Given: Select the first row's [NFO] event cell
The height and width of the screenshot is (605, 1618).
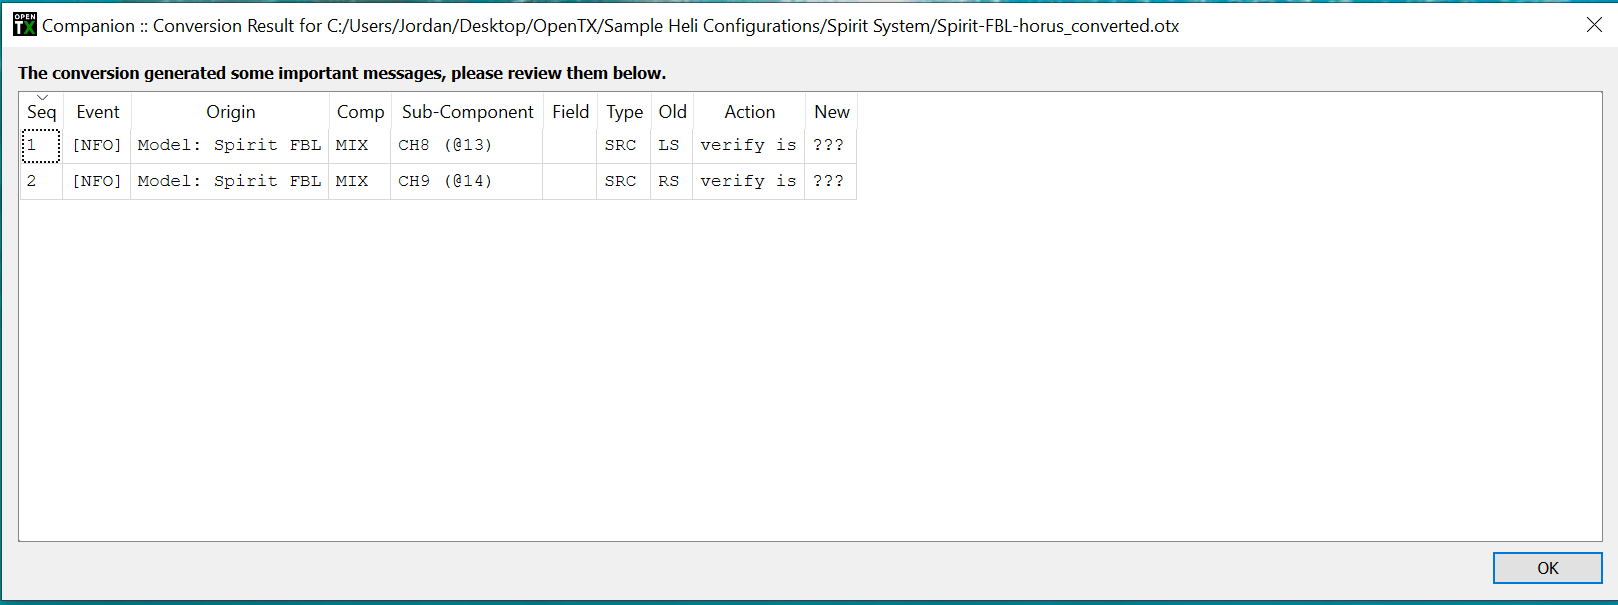Looking at the screenshot, I should click(x=97, y=146).
